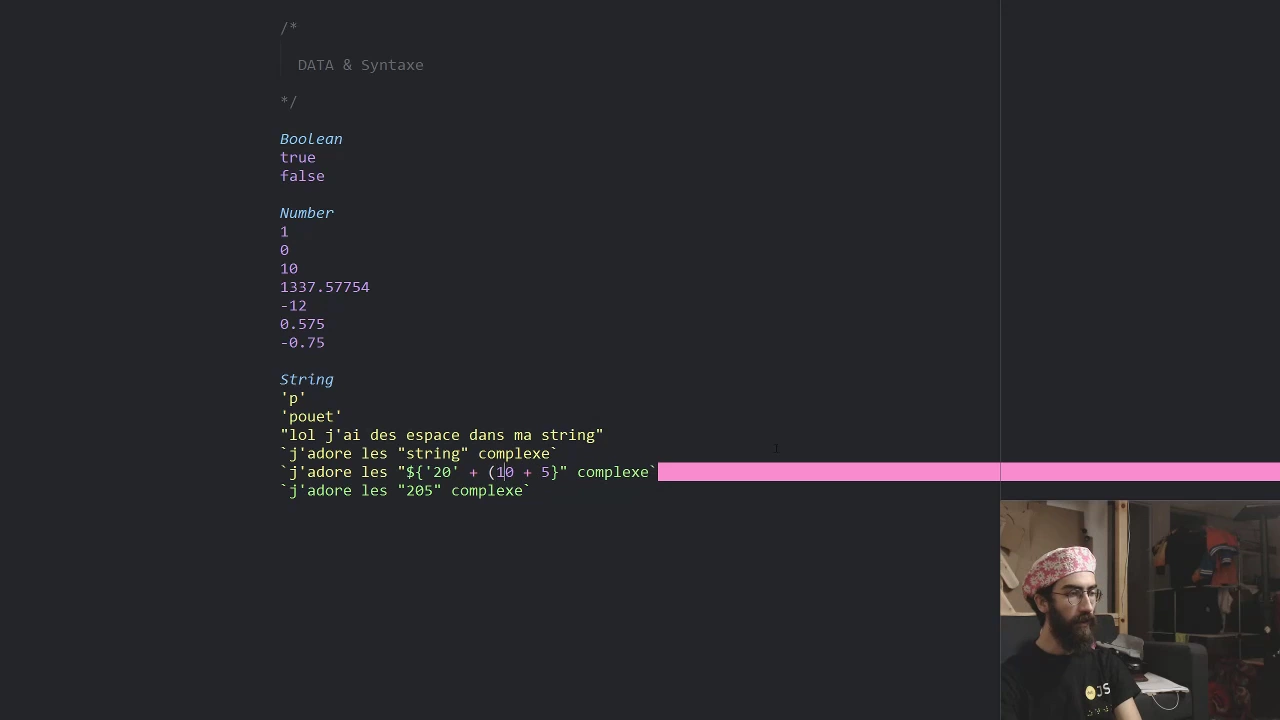Click the pink highlighted trailing whitespace
1280x720 pixels.
pyautogui.click(x=969, y=472)
